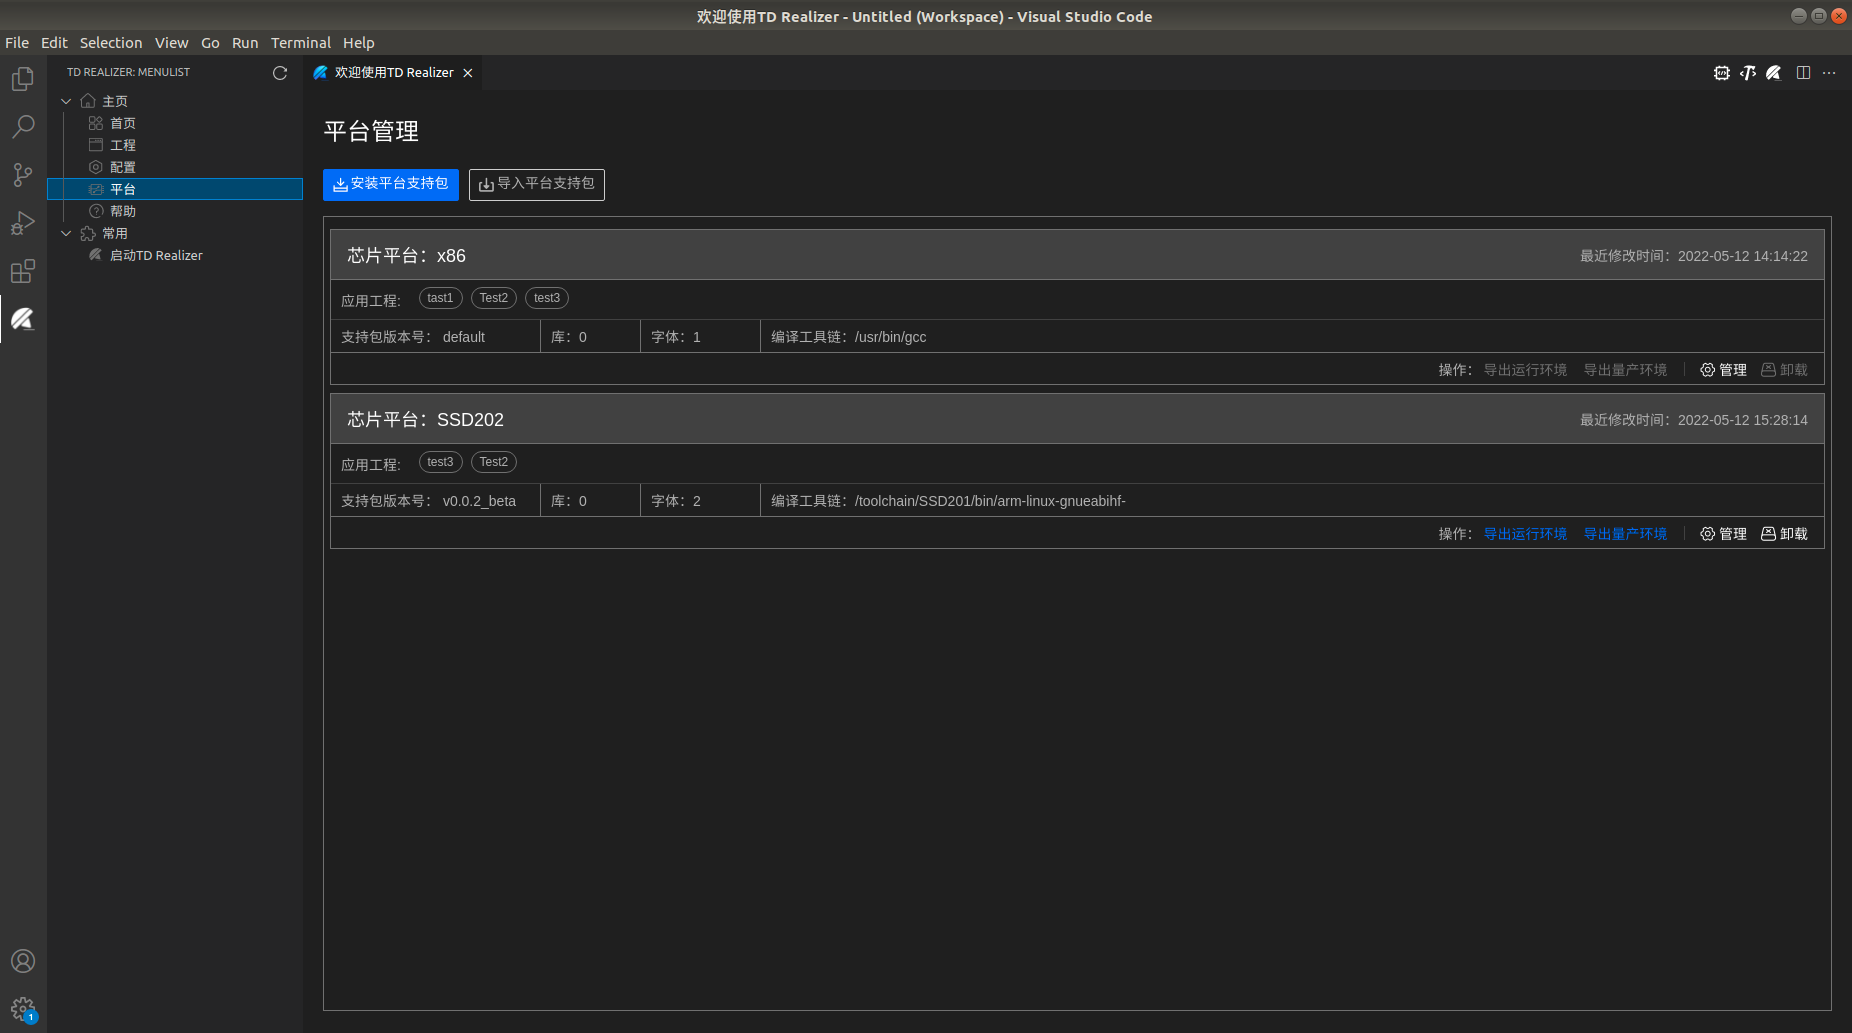1852x1033 pixels.
Task: Toggle split editor layout
Action: click(1803, 73)
